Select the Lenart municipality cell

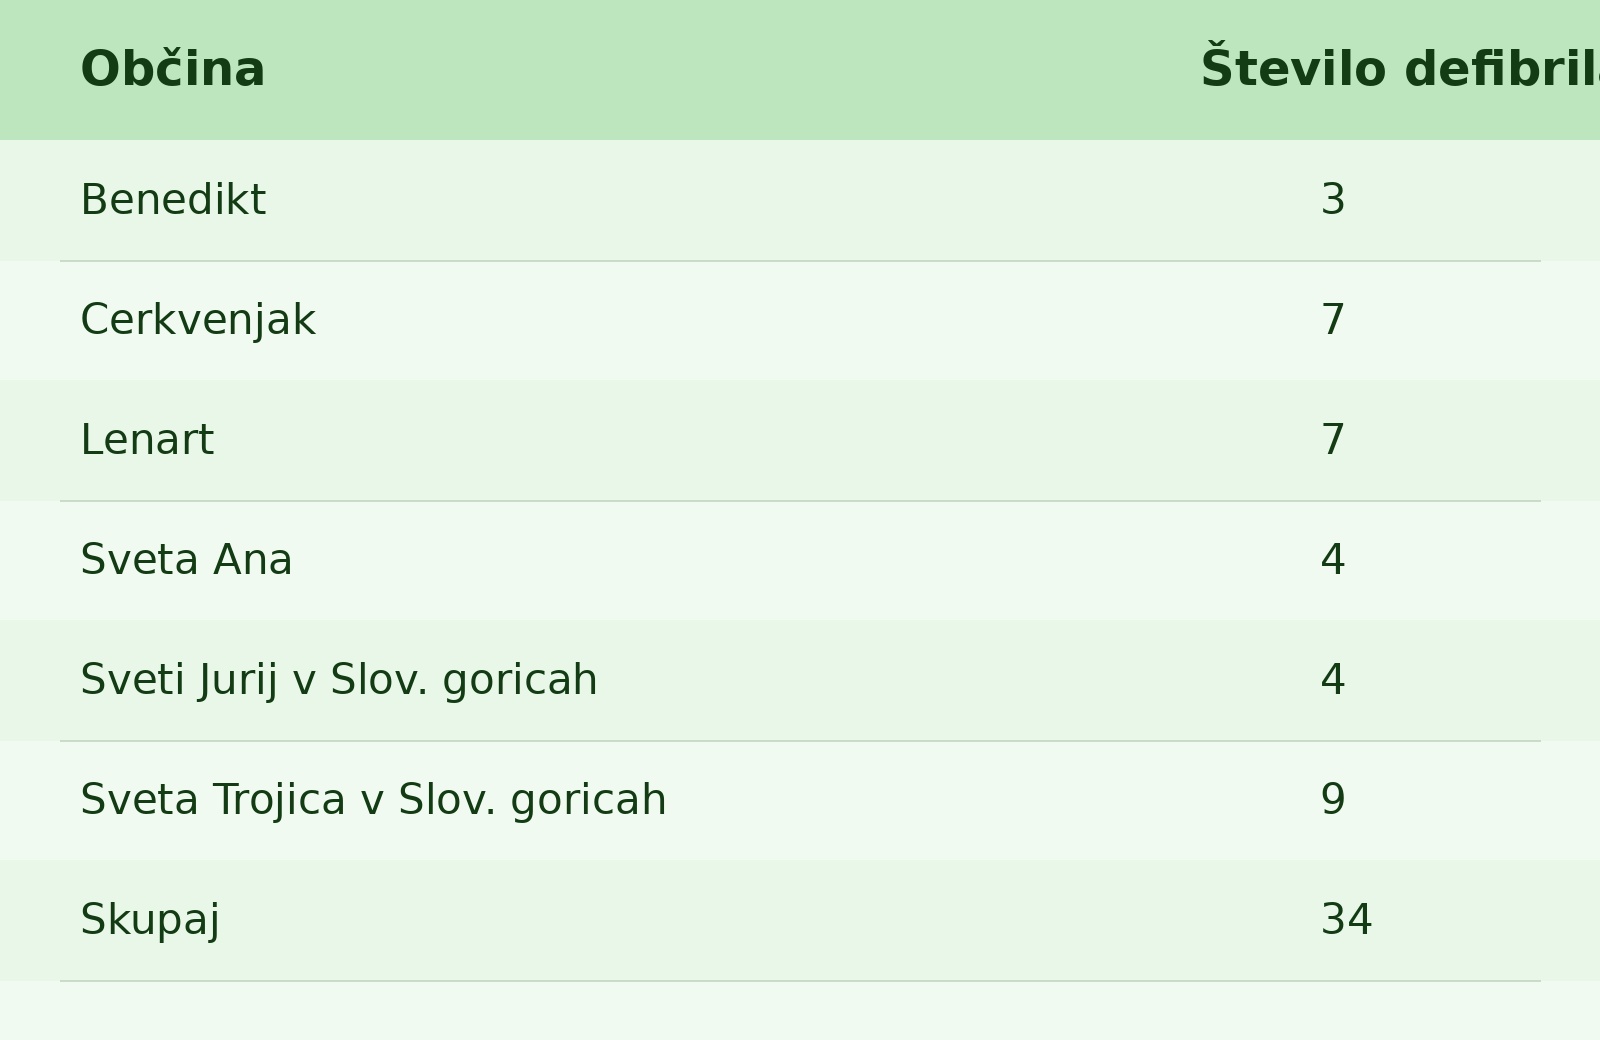pyautogui.click(x=147, y=441)
